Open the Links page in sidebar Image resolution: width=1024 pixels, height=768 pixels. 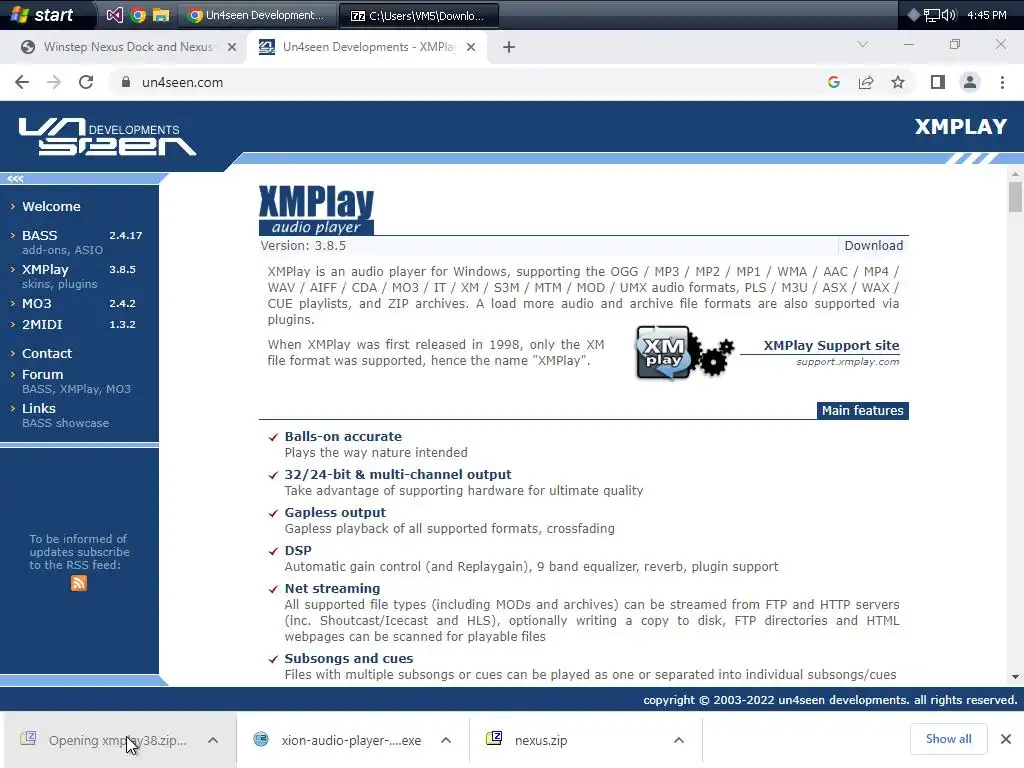[39, 408]
